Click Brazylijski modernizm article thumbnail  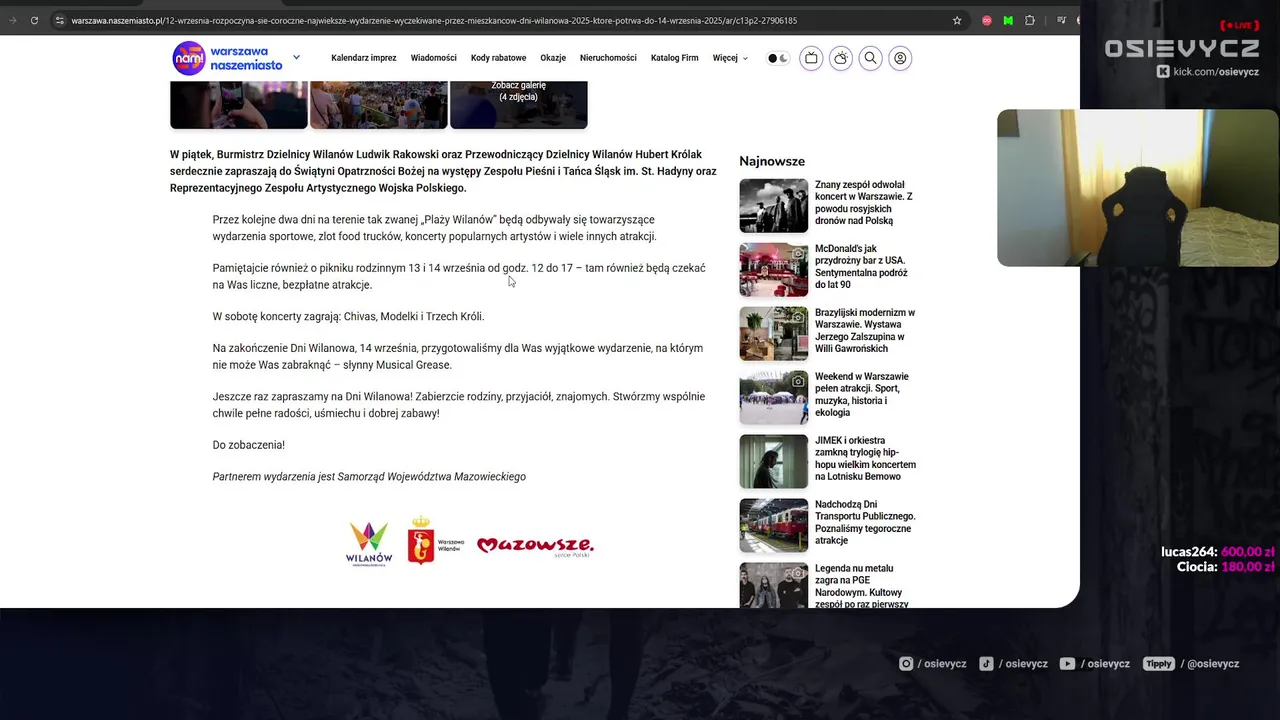pyautogui.click(x=774, y=333)
